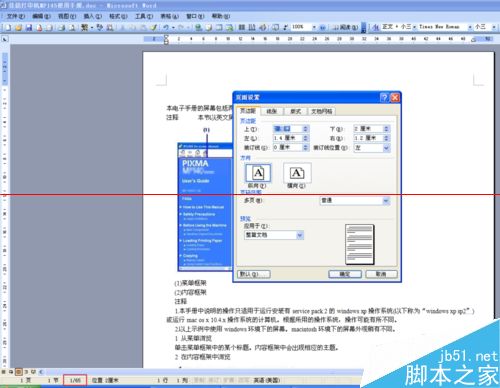Click the Help question mark in Page Setup dialog

click(384, 97)
